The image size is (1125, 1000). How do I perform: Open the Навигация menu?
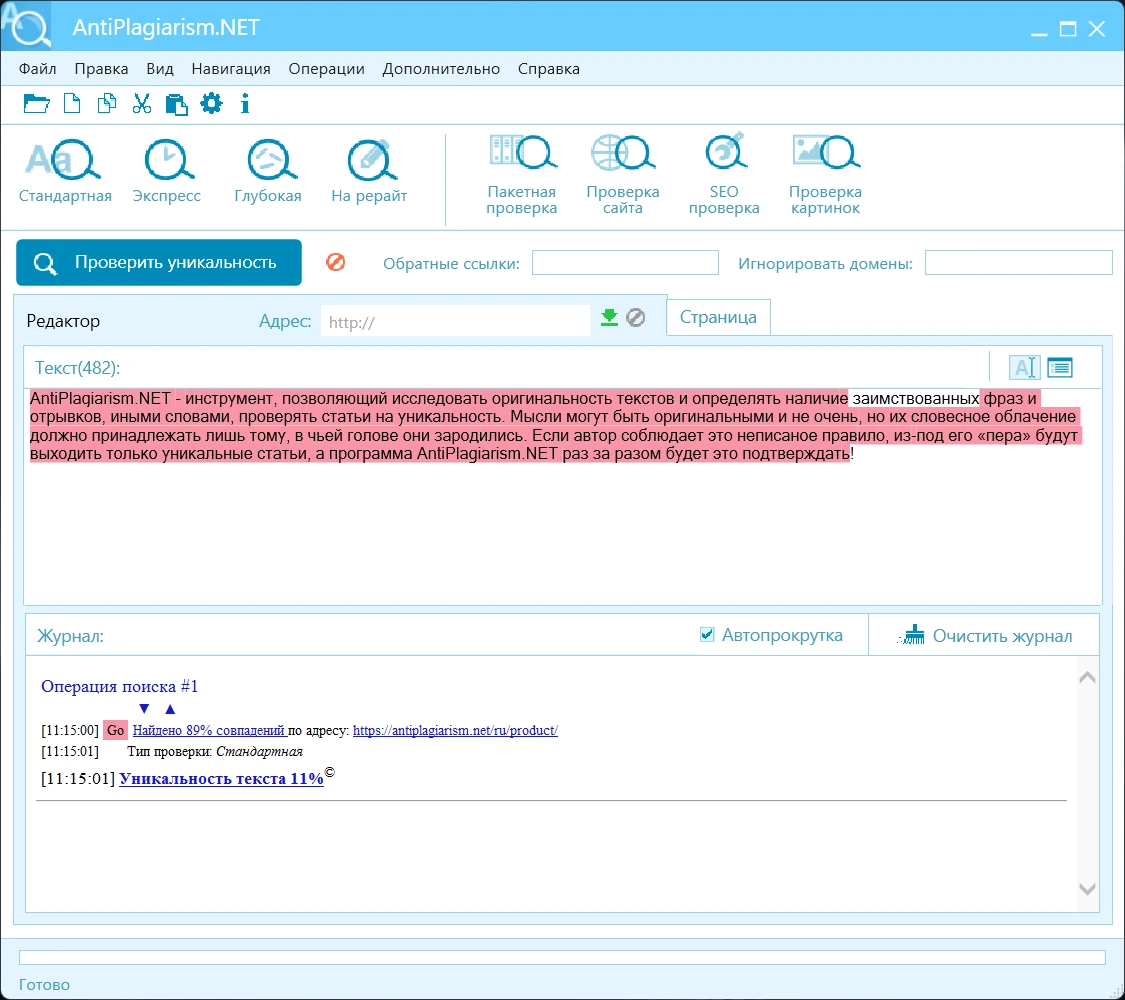click(x=231, y=69)
